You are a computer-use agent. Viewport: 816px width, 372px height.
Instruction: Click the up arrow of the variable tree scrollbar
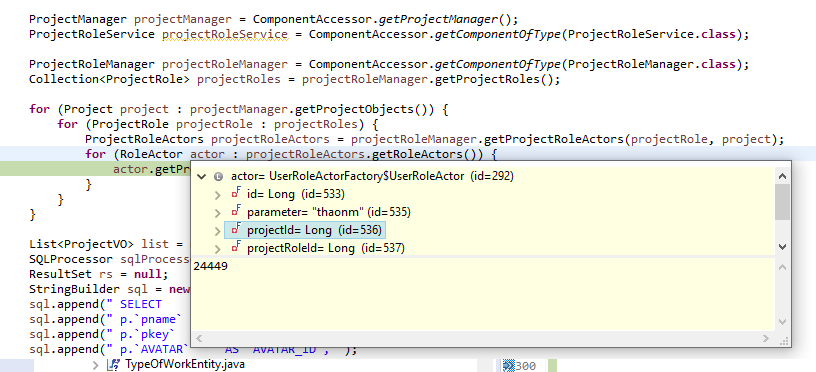click(x=782, y=176)
